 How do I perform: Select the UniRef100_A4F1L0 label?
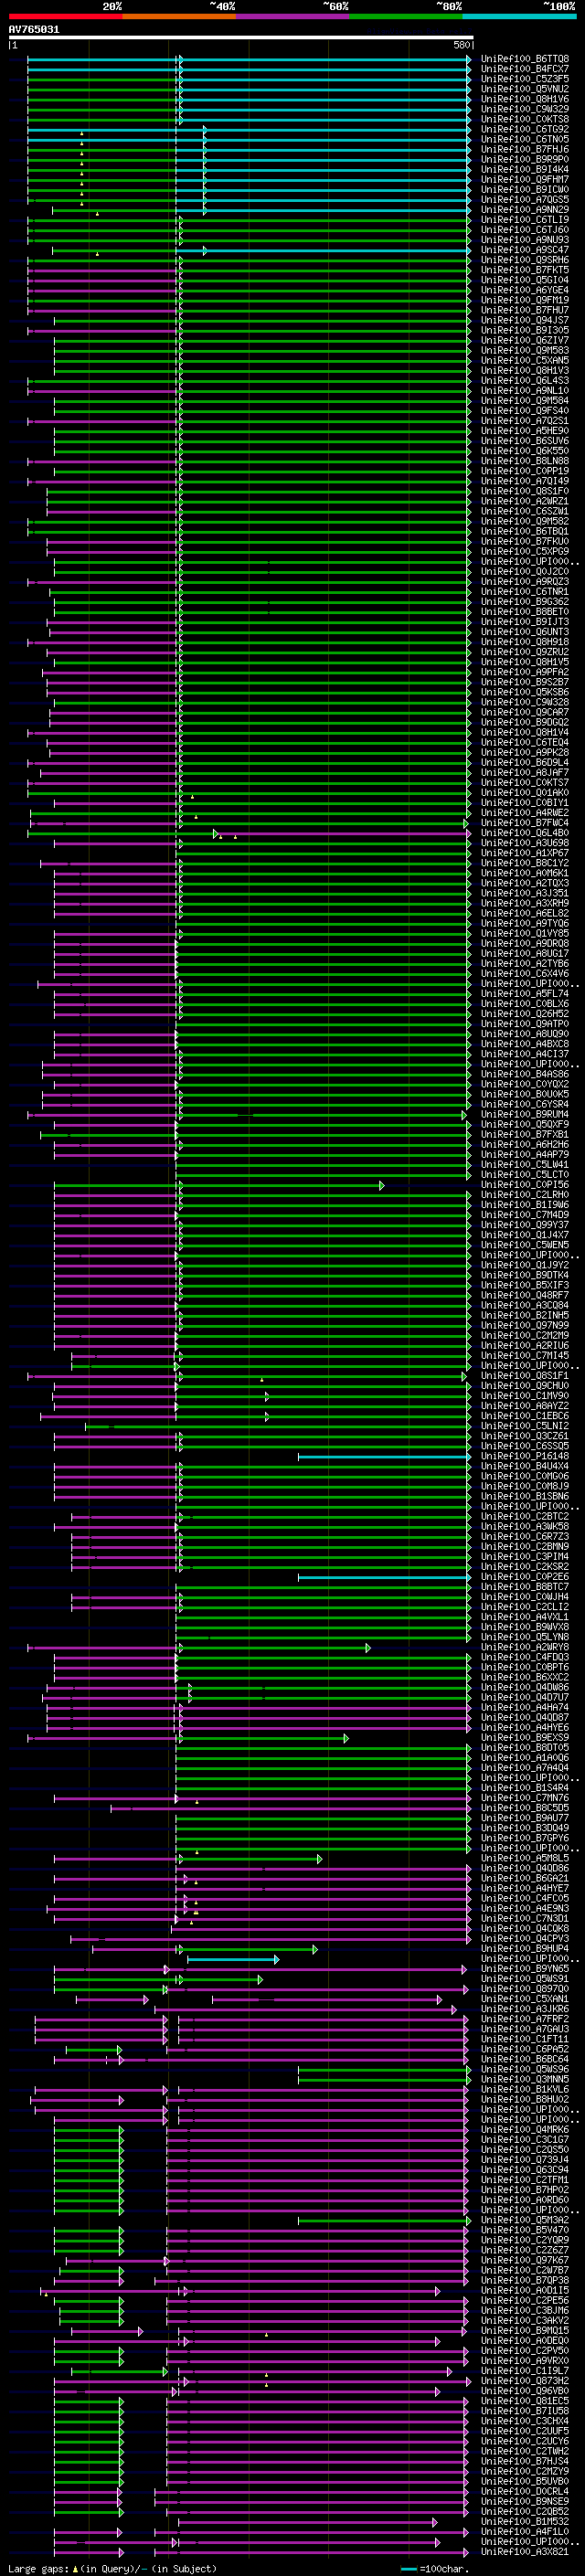[525, 2531]
